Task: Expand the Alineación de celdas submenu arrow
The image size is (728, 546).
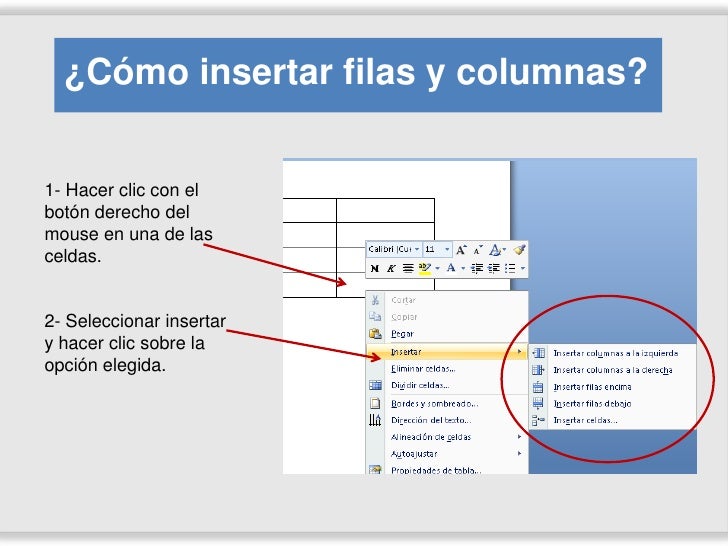Action: [x=520, y=437]
